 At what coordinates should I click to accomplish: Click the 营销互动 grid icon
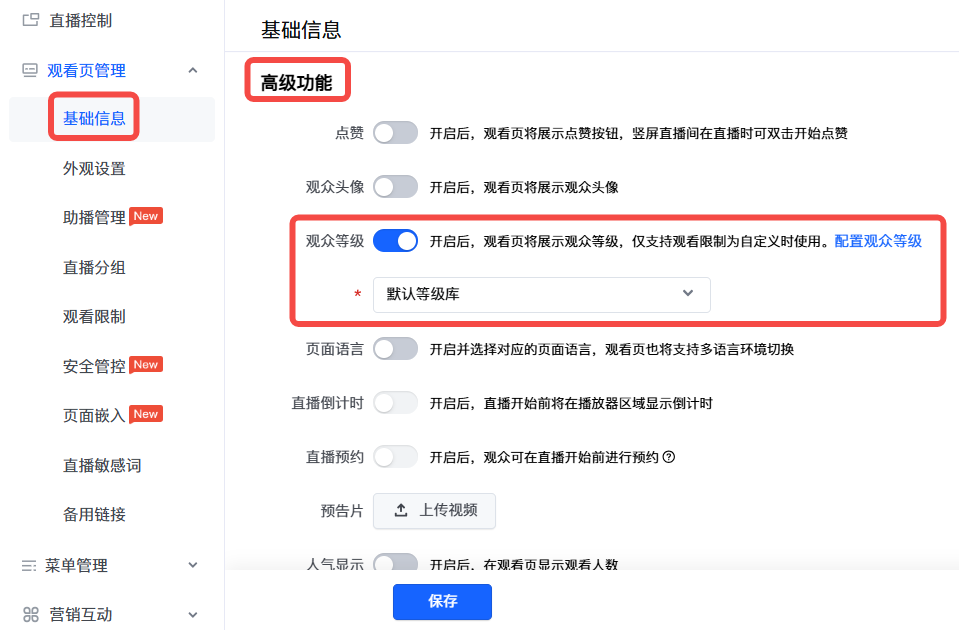coord(30,614)
